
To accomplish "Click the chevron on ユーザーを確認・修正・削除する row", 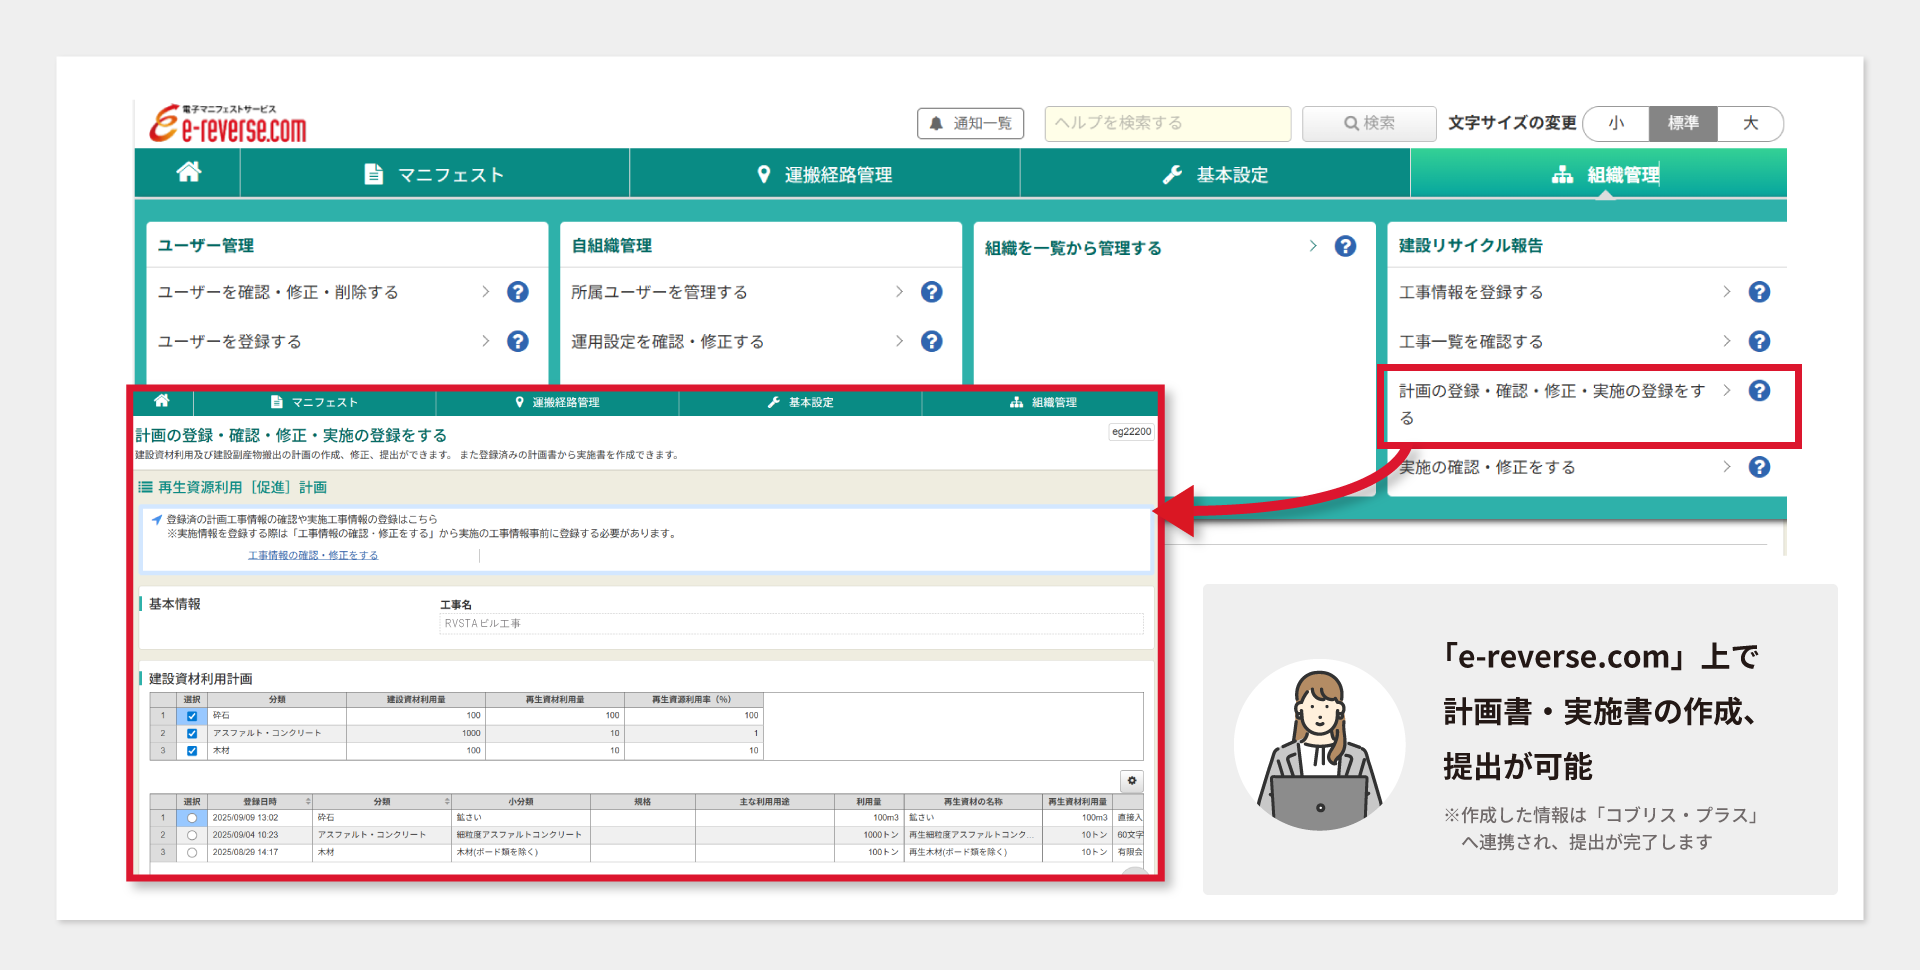I will [486, 292].
